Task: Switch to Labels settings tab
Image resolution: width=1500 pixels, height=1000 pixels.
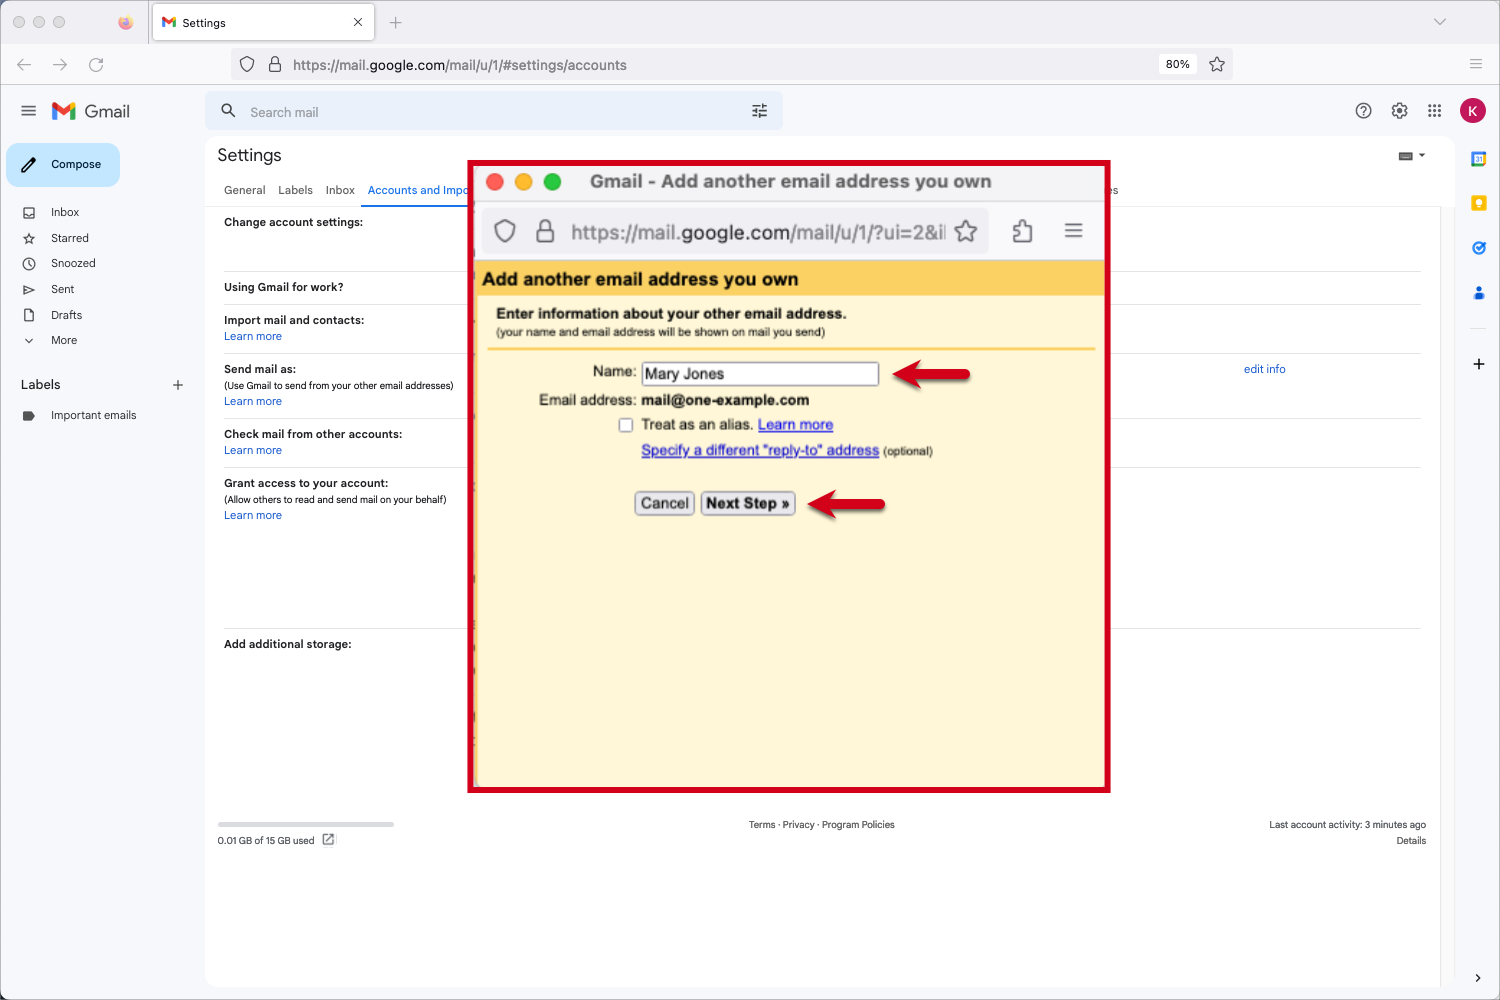Action: [295, 190]
